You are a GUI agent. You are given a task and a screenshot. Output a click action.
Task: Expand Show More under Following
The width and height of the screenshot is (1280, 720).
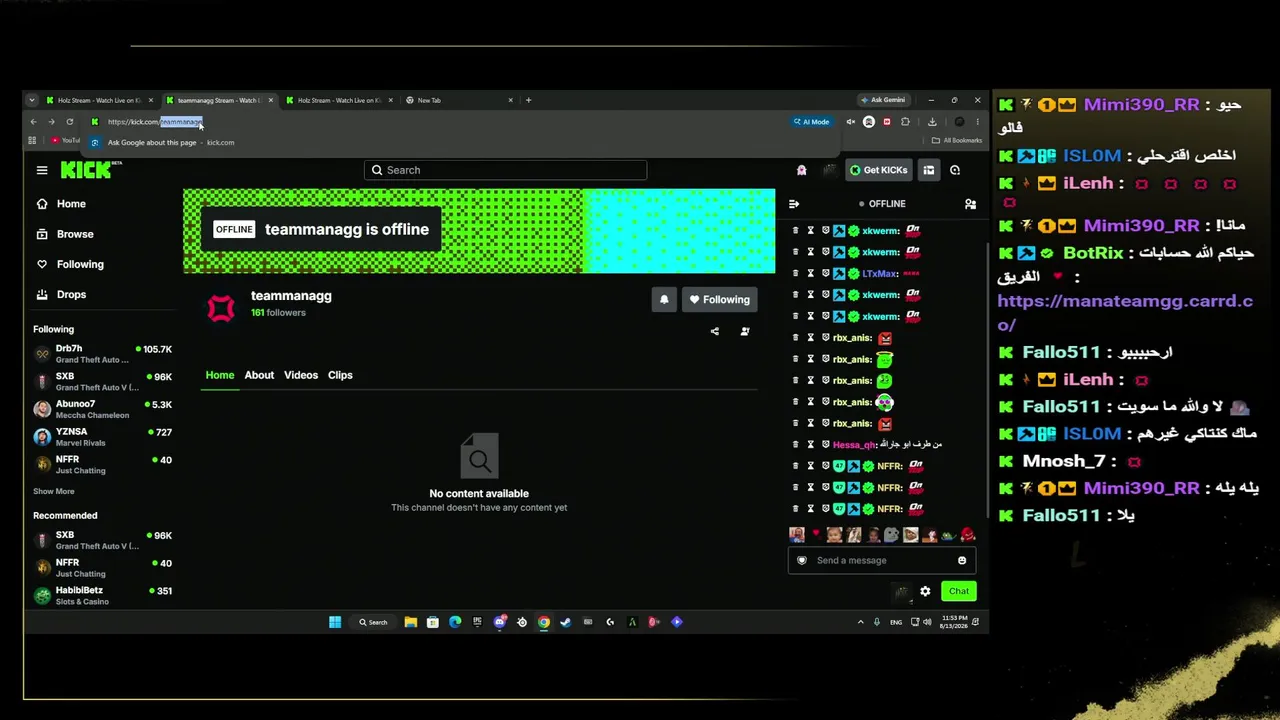click(x=54, y=491)
